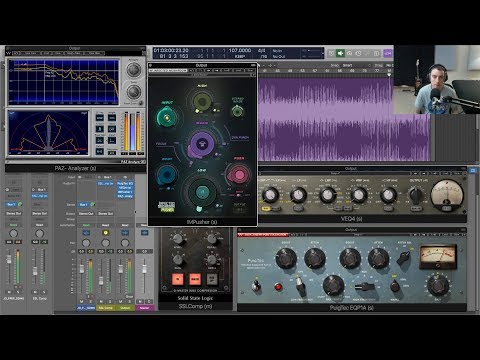This screenshot has width=480, height=360.
Task: Click the purple icon in transport bar
Action: (x=387, y=53)
